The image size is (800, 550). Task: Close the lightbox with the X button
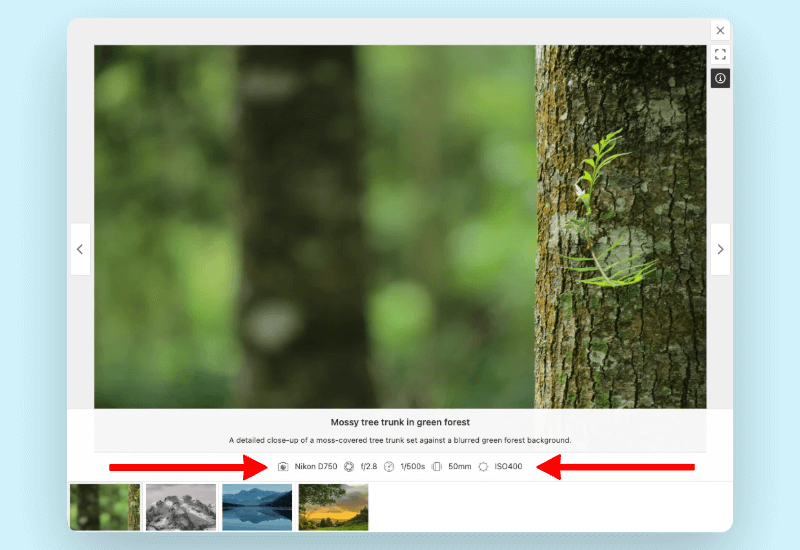click(x=720, y=31)
